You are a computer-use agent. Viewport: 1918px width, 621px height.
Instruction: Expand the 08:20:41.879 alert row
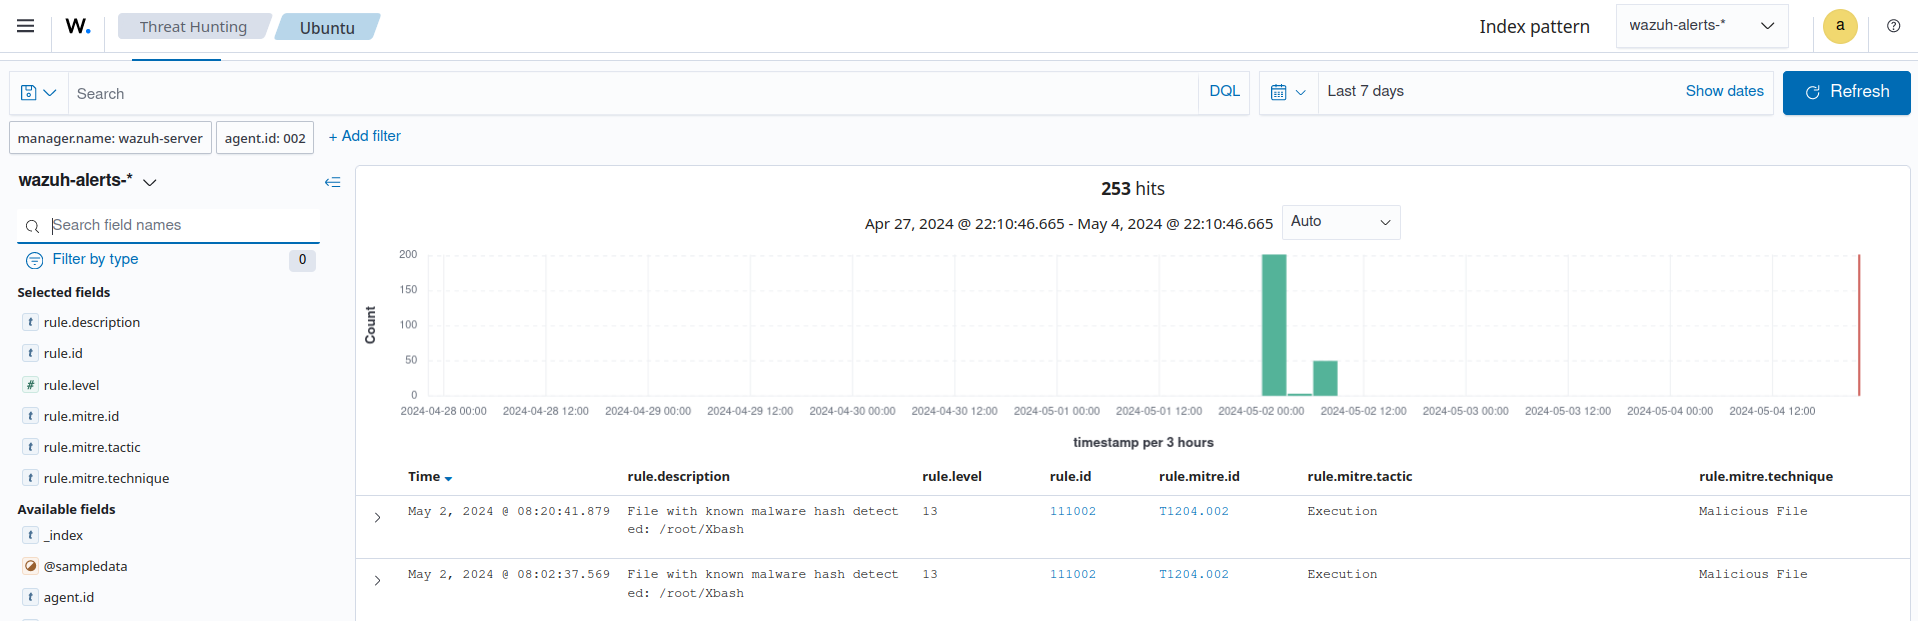pos(377,518)
